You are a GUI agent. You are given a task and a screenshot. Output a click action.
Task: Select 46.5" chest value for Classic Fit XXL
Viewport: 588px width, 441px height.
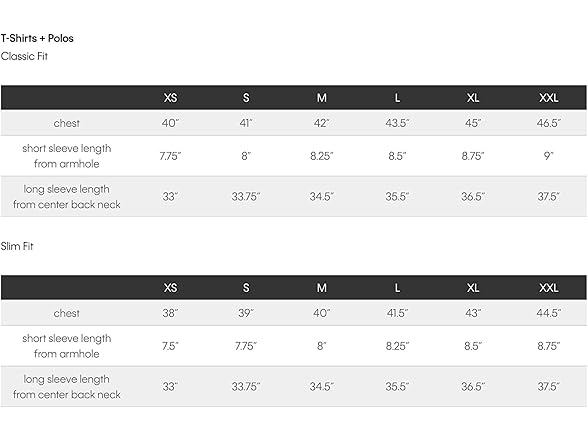pos(549,123)
